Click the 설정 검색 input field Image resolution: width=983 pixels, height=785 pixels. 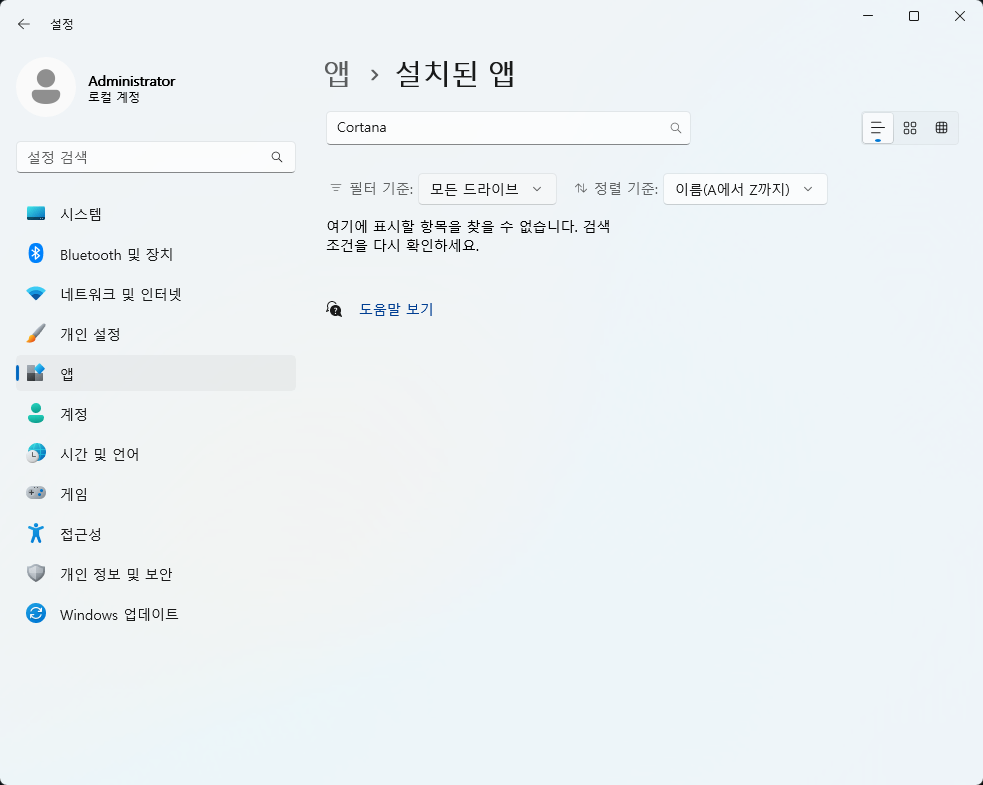click(x=155, y=157)
